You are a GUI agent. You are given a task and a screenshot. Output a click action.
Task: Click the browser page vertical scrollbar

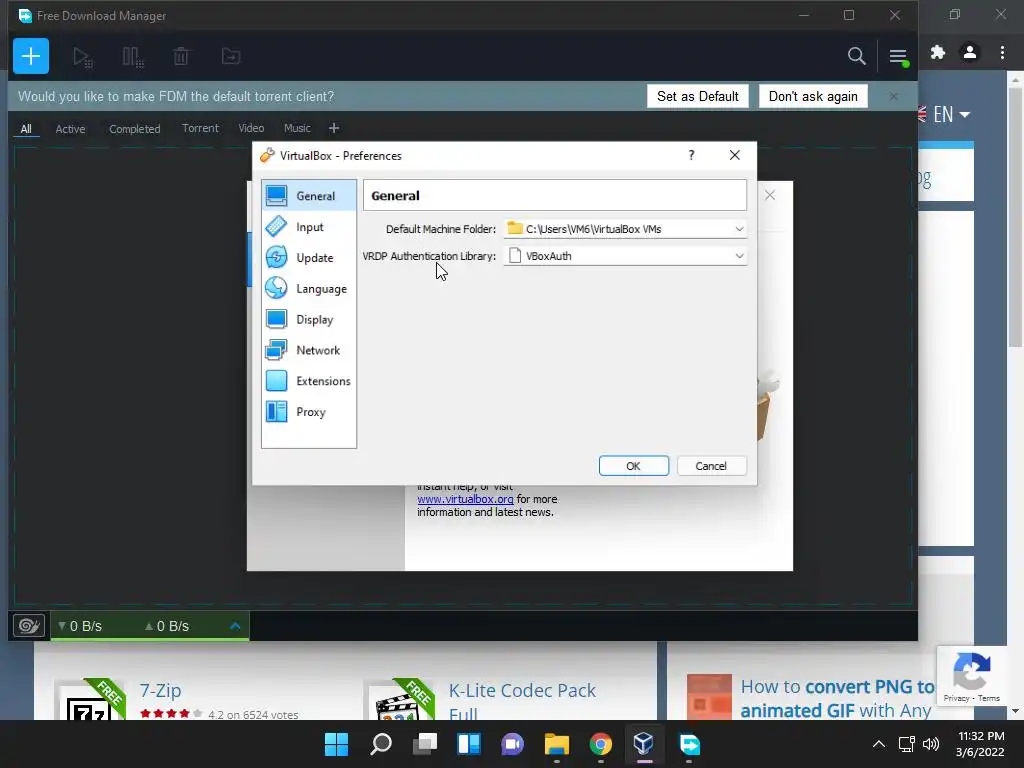coord(1015,218)
